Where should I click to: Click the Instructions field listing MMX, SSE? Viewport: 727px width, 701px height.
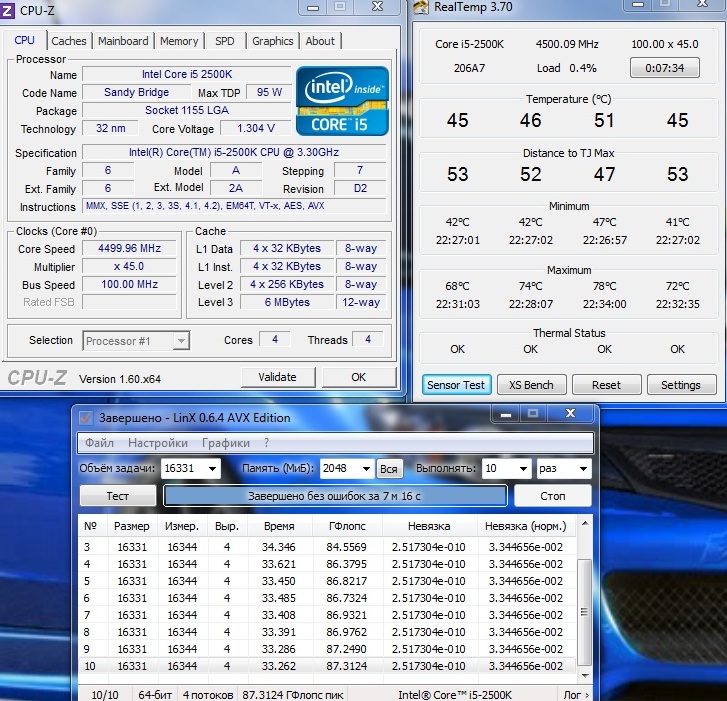click(x=234, y=206)
